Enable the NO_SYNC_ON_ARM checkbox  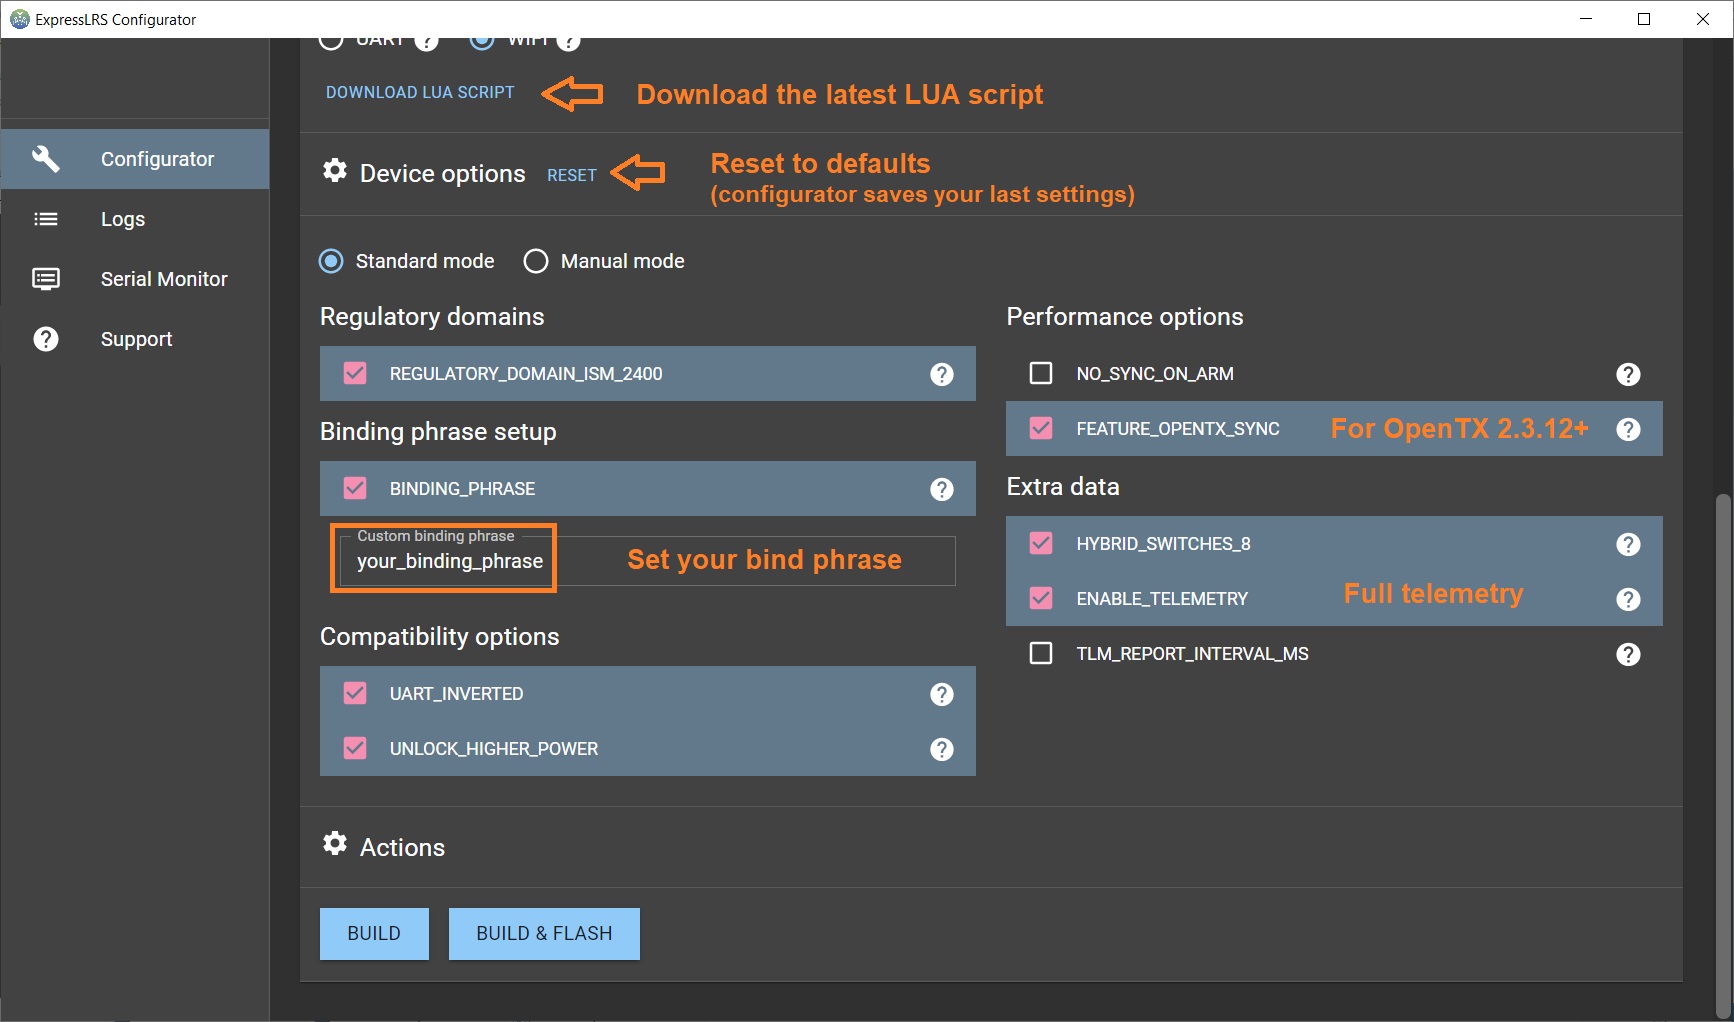point(1041,373)
